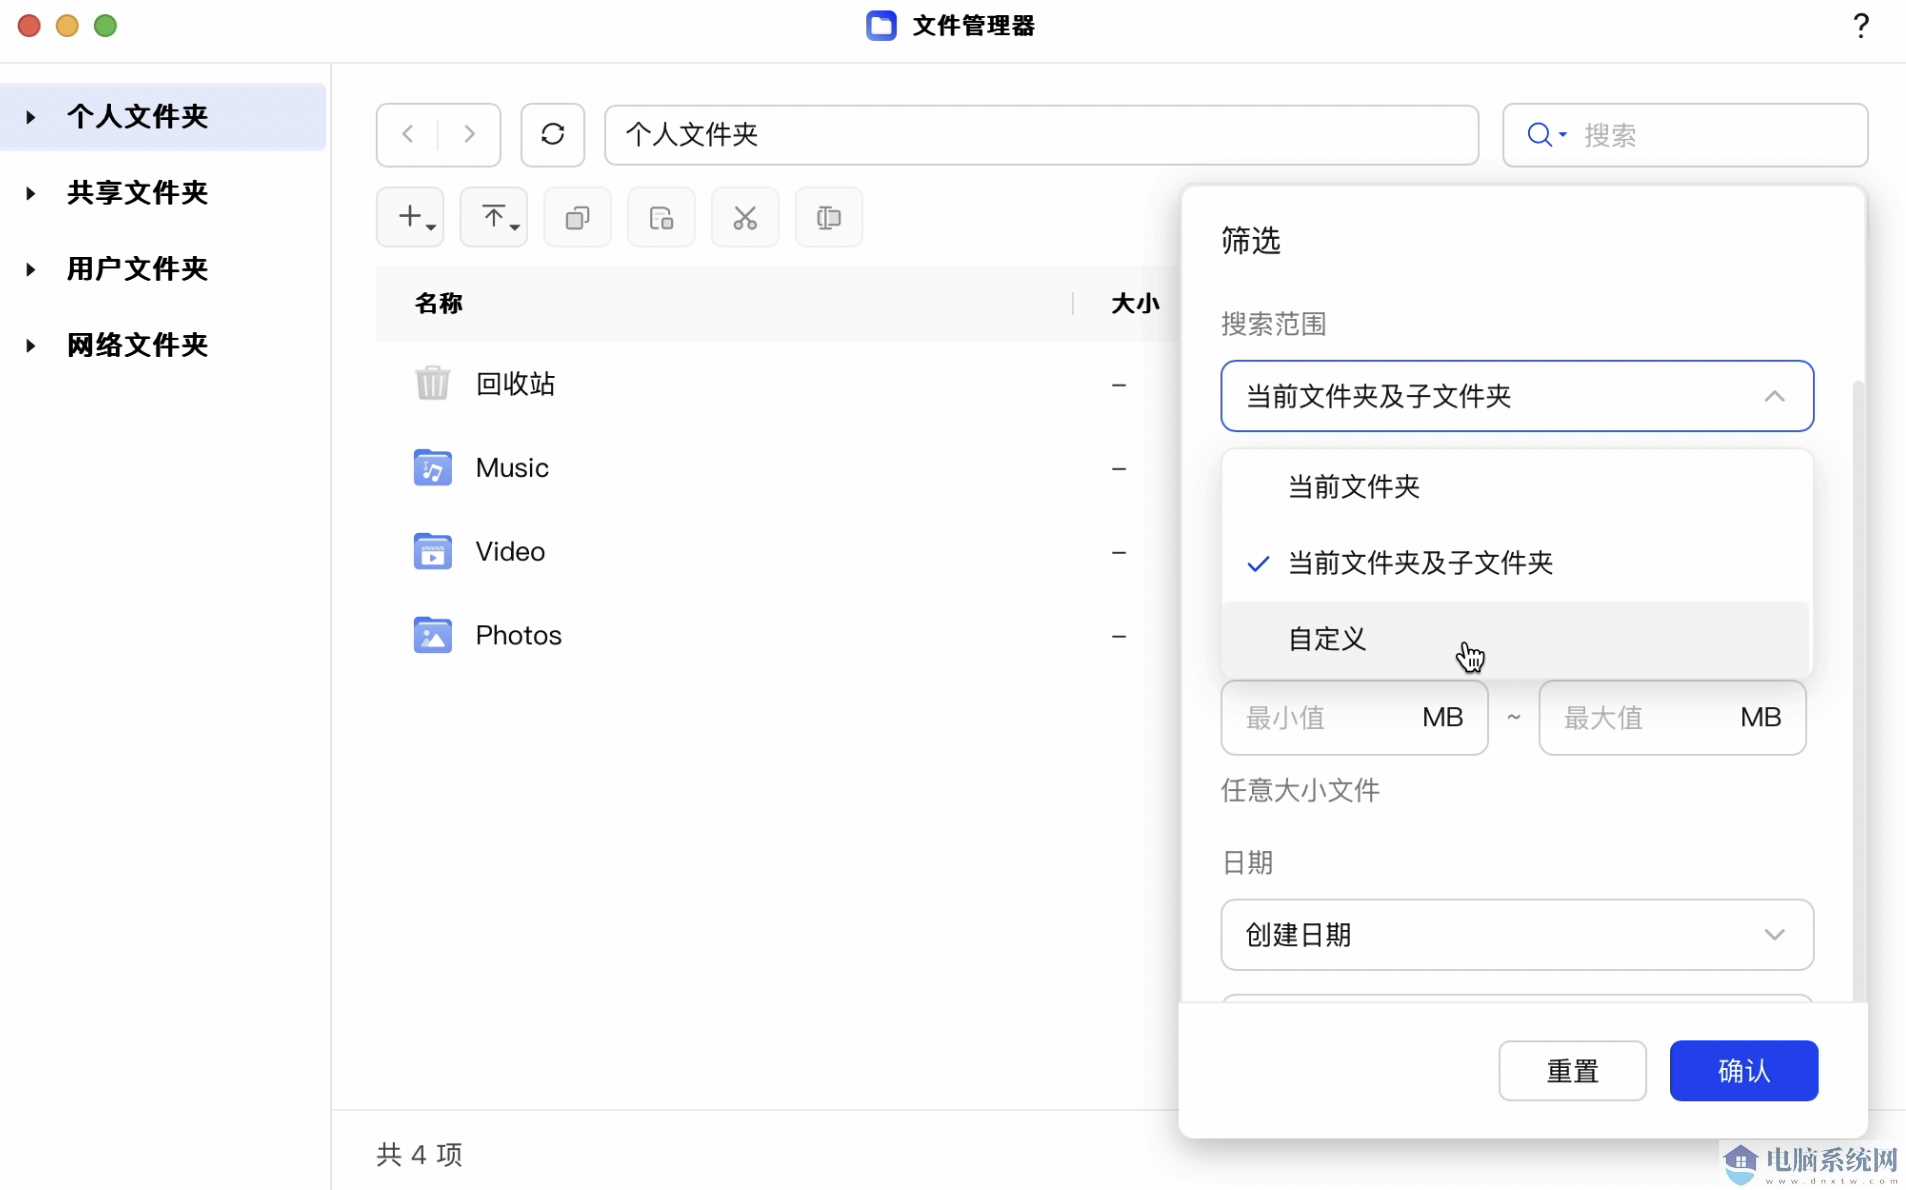Screen dimensions: 1906x1190
Task: Click the forward navigation arrow
Action: [469, 134]
